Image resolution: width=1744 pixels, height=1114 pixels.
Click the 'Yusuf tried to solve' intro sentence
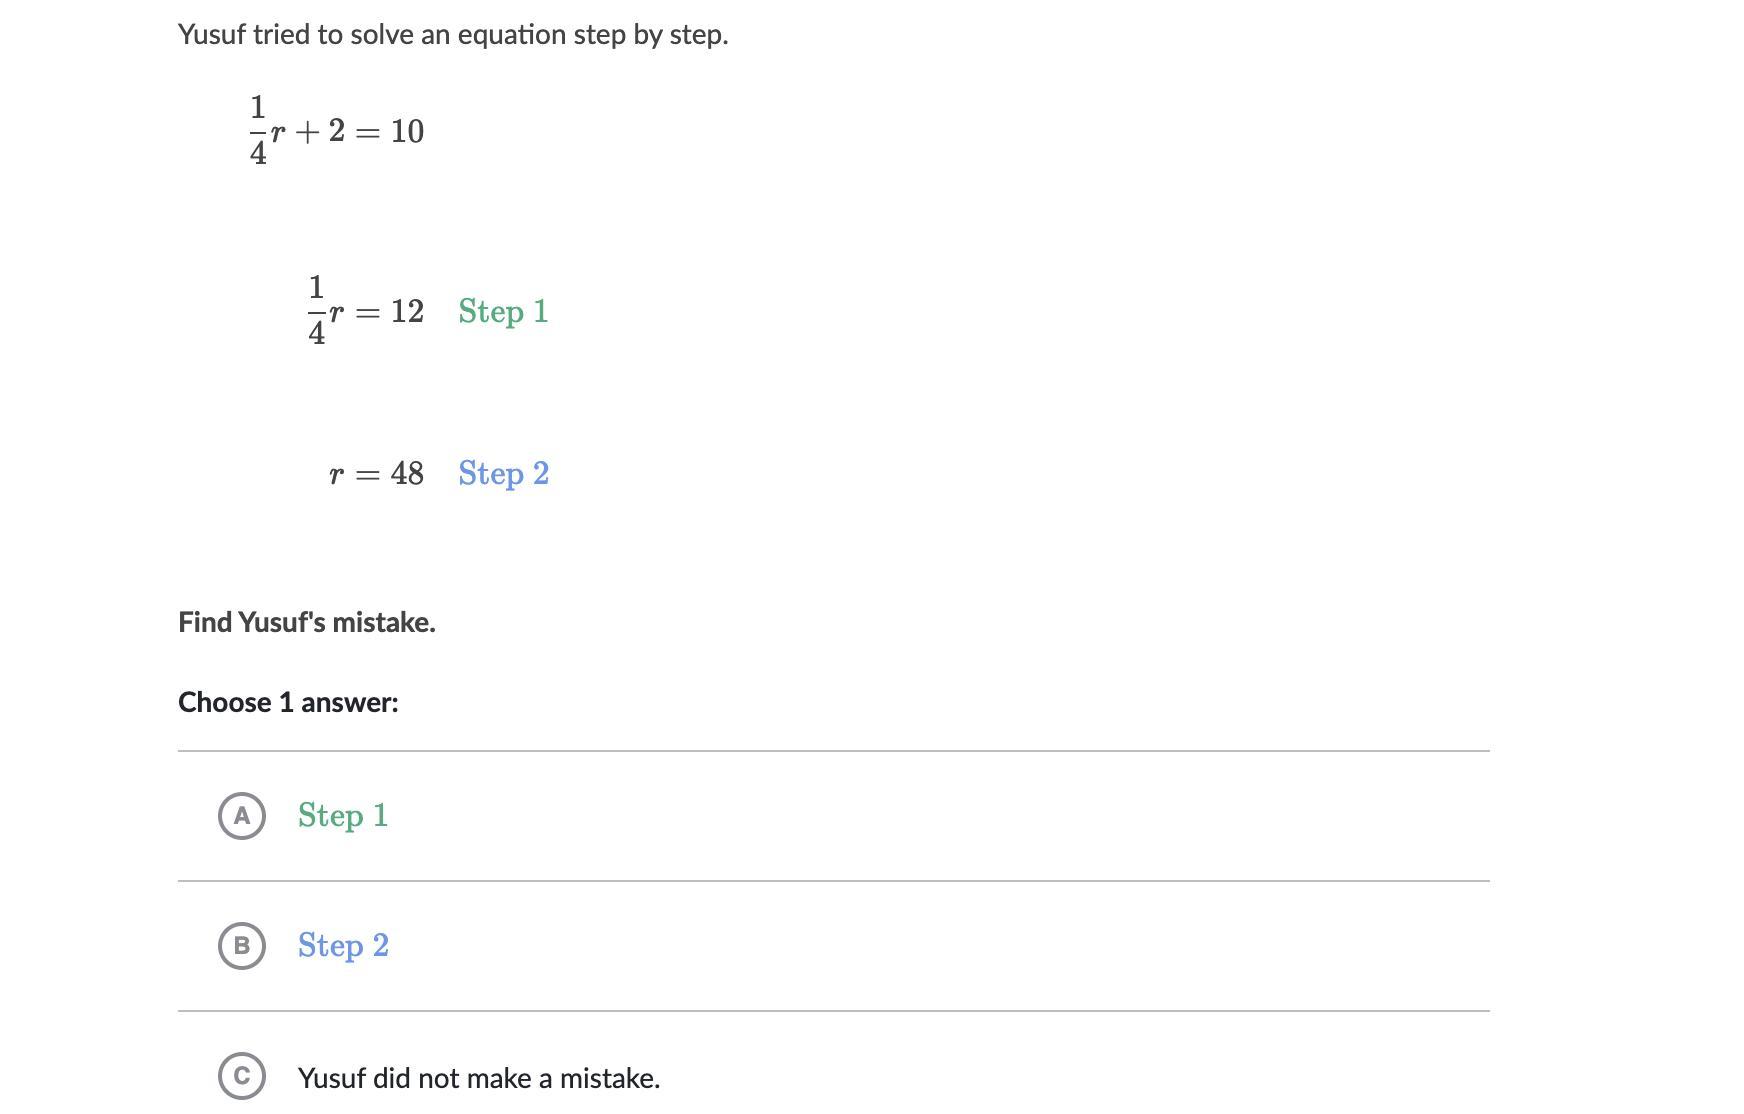coord(452,35)
